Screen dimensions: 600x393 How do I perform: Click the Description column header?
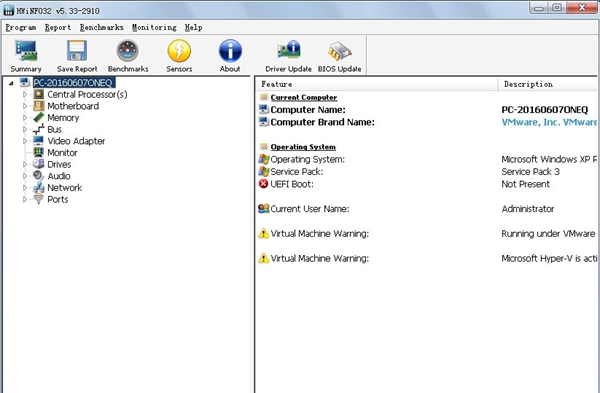[548, 84]
